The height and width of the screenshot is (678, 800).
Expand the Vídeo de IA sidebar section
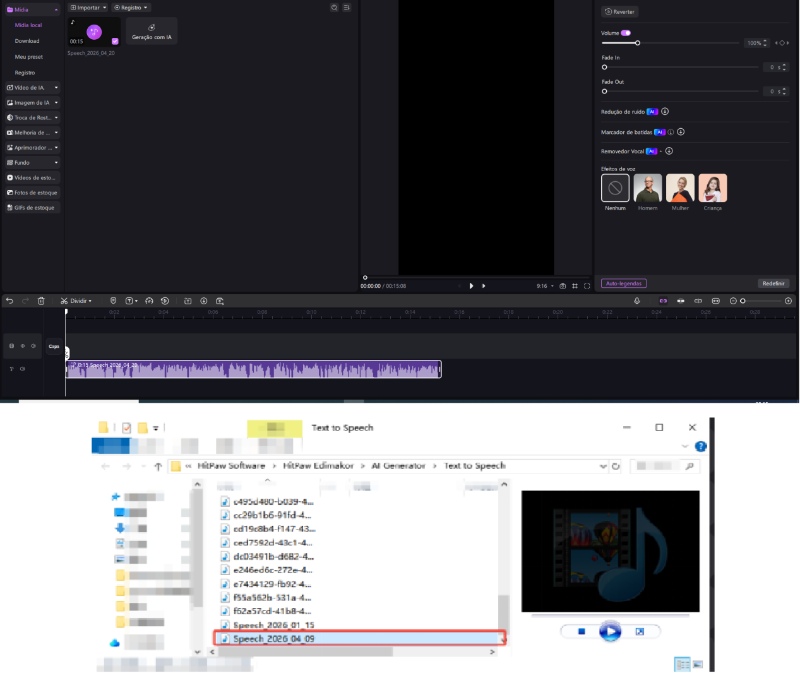coord(32,88)
